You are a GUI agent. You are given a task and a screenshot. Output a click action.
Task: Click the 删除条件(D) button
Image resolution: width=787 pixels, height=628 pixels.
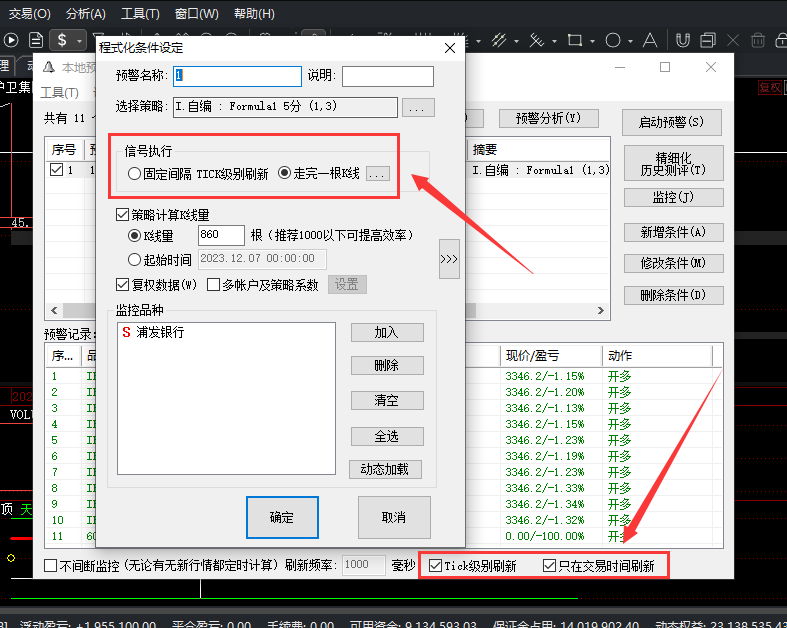674,295
